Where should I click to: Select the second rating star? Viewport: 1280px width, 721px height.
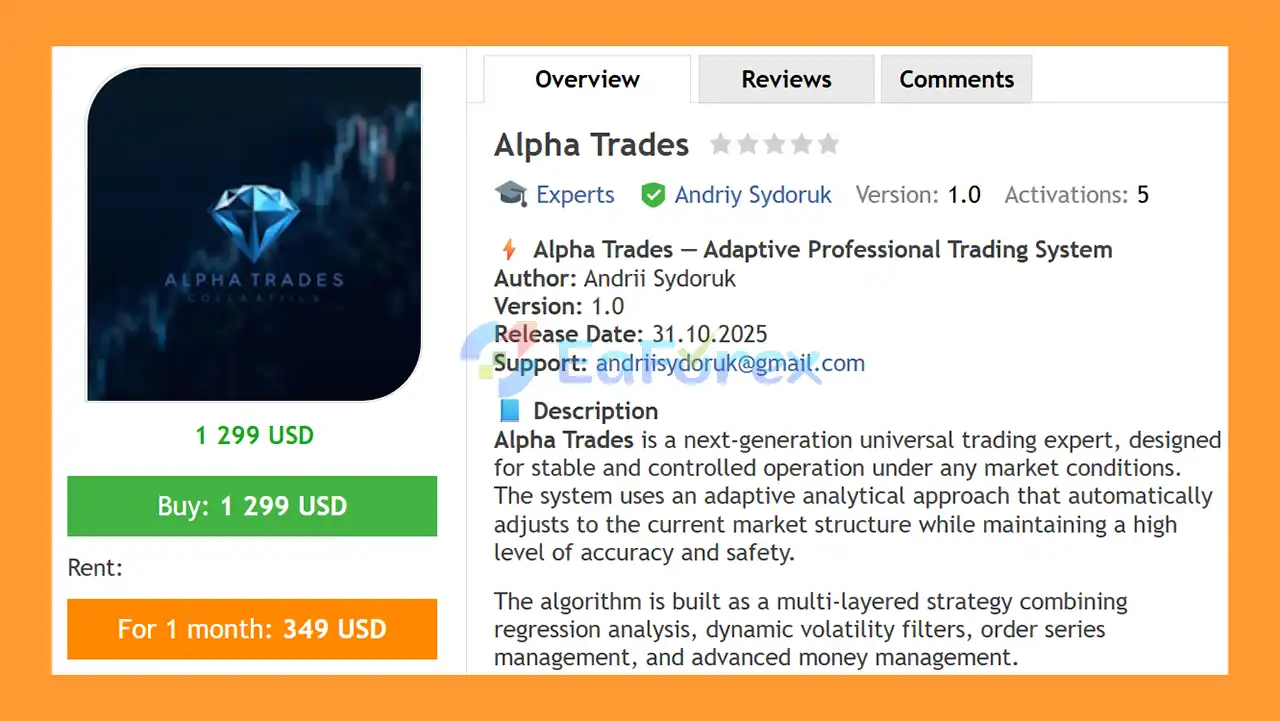click(x=747, y=145)
